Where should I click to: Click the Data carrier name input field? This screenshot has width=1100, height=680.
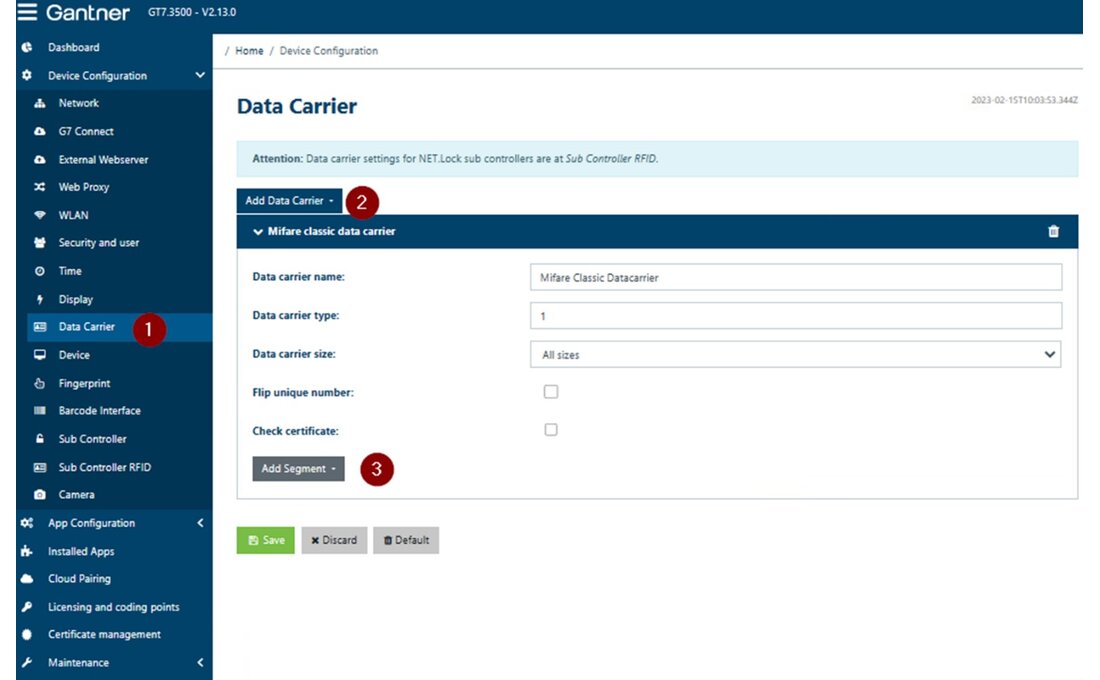click(x=795, y=277)
